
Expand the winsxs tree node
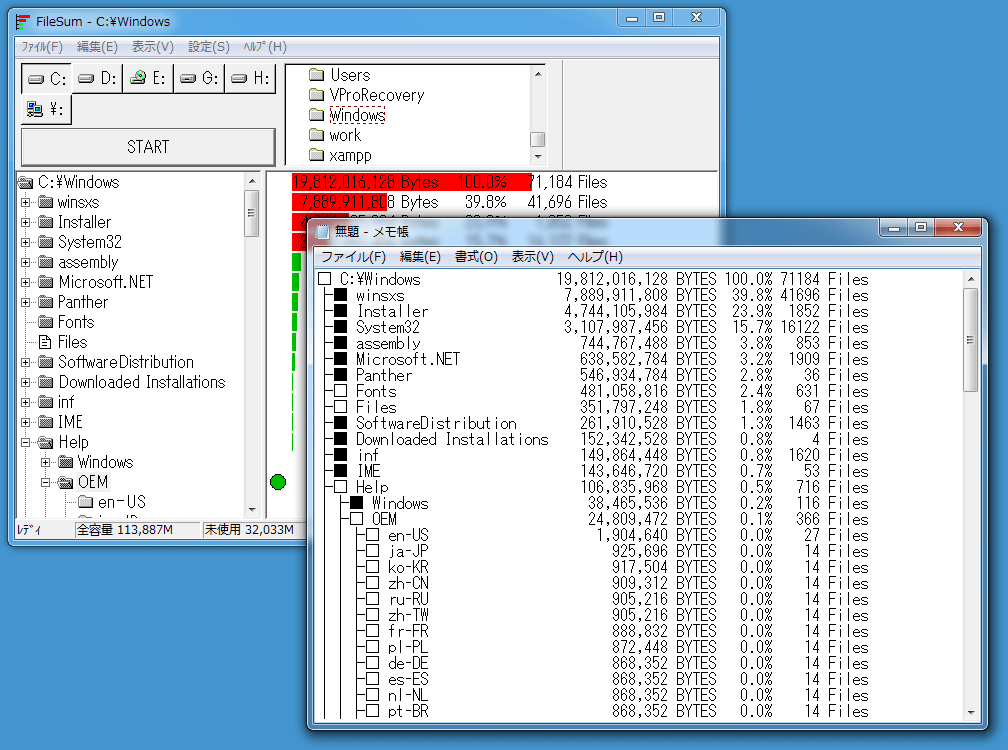(26, 202)
